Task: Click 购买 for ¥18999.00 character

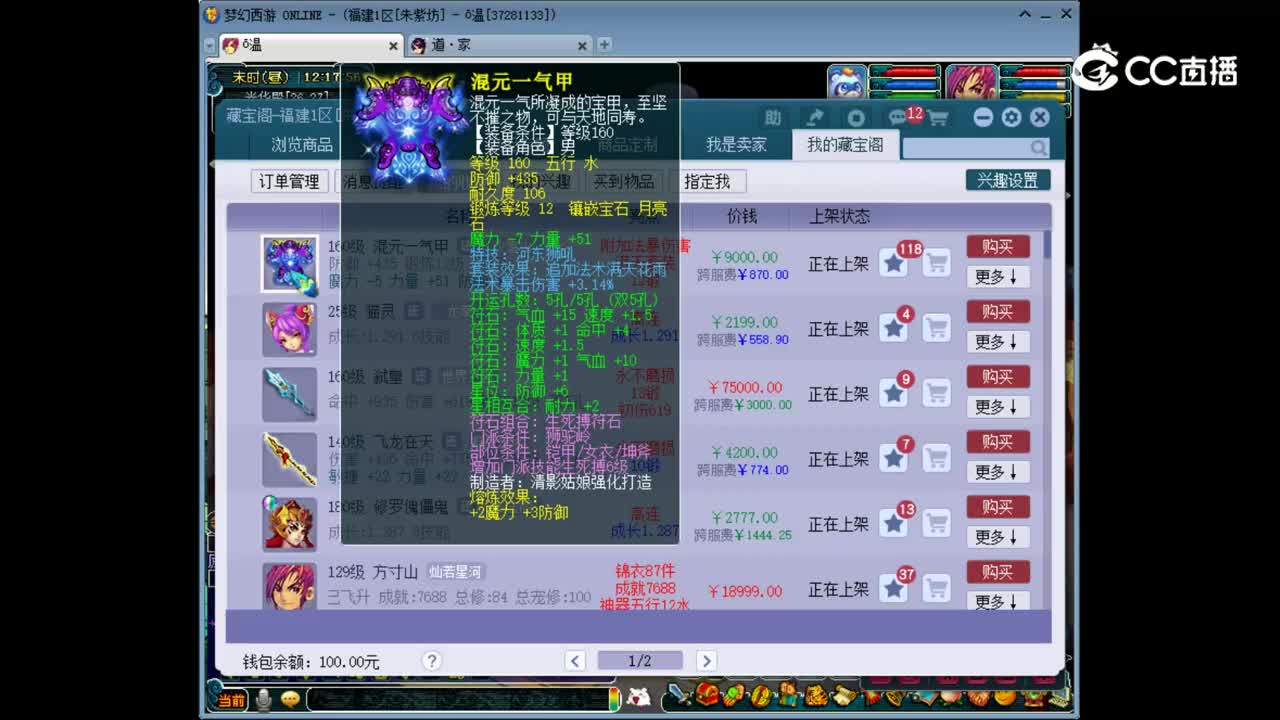Action: click(x=998, y=571)
